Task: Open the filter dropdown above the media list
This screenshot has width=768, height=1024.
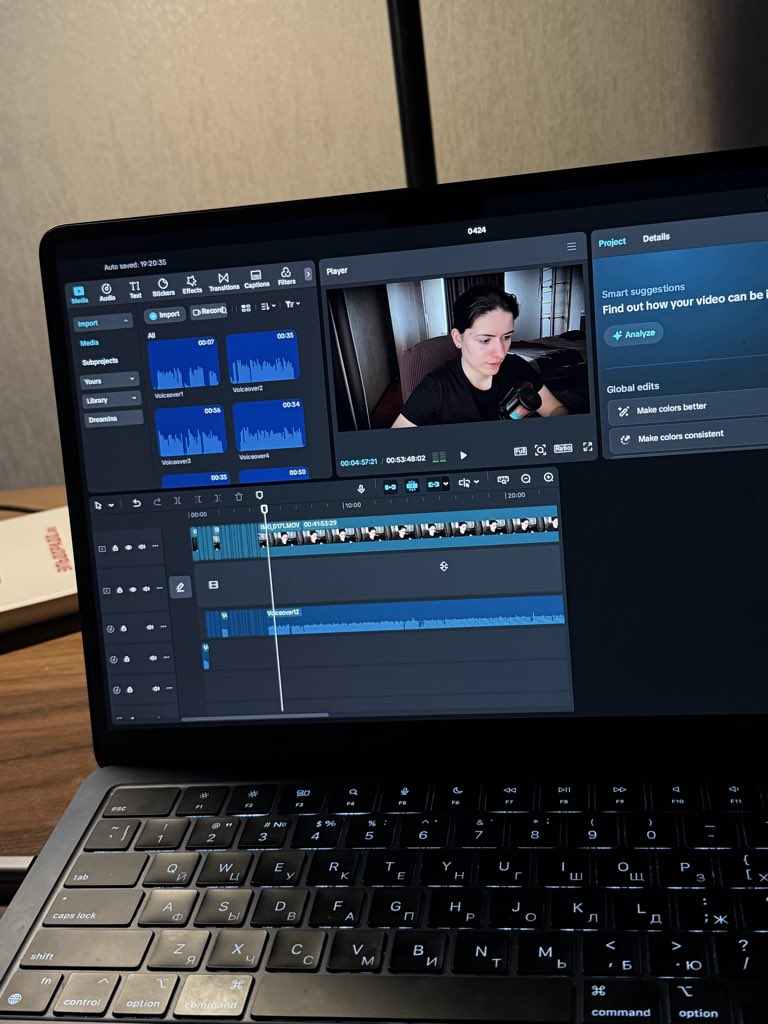Action: (x=292, y=304)
